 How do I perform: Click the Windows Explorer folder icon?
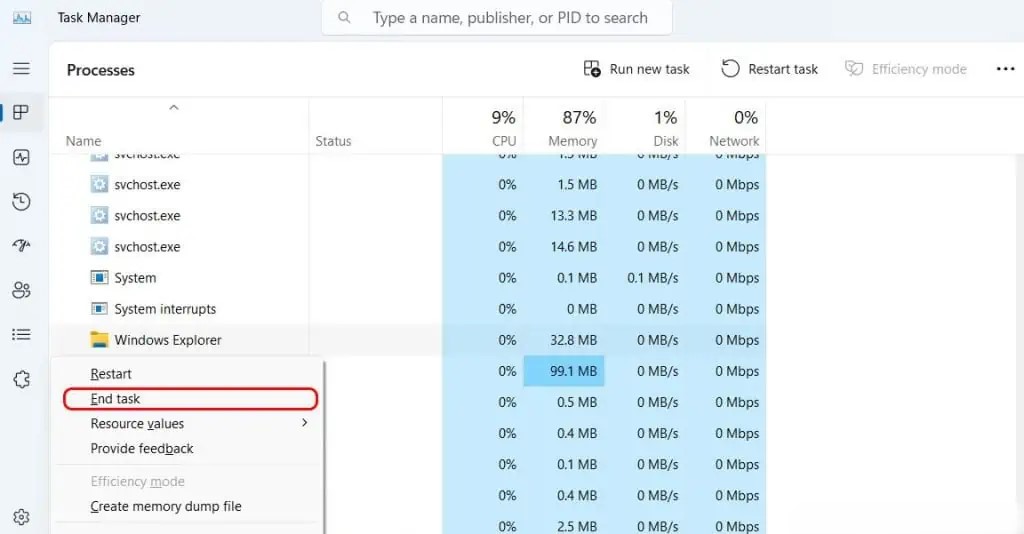99,339
